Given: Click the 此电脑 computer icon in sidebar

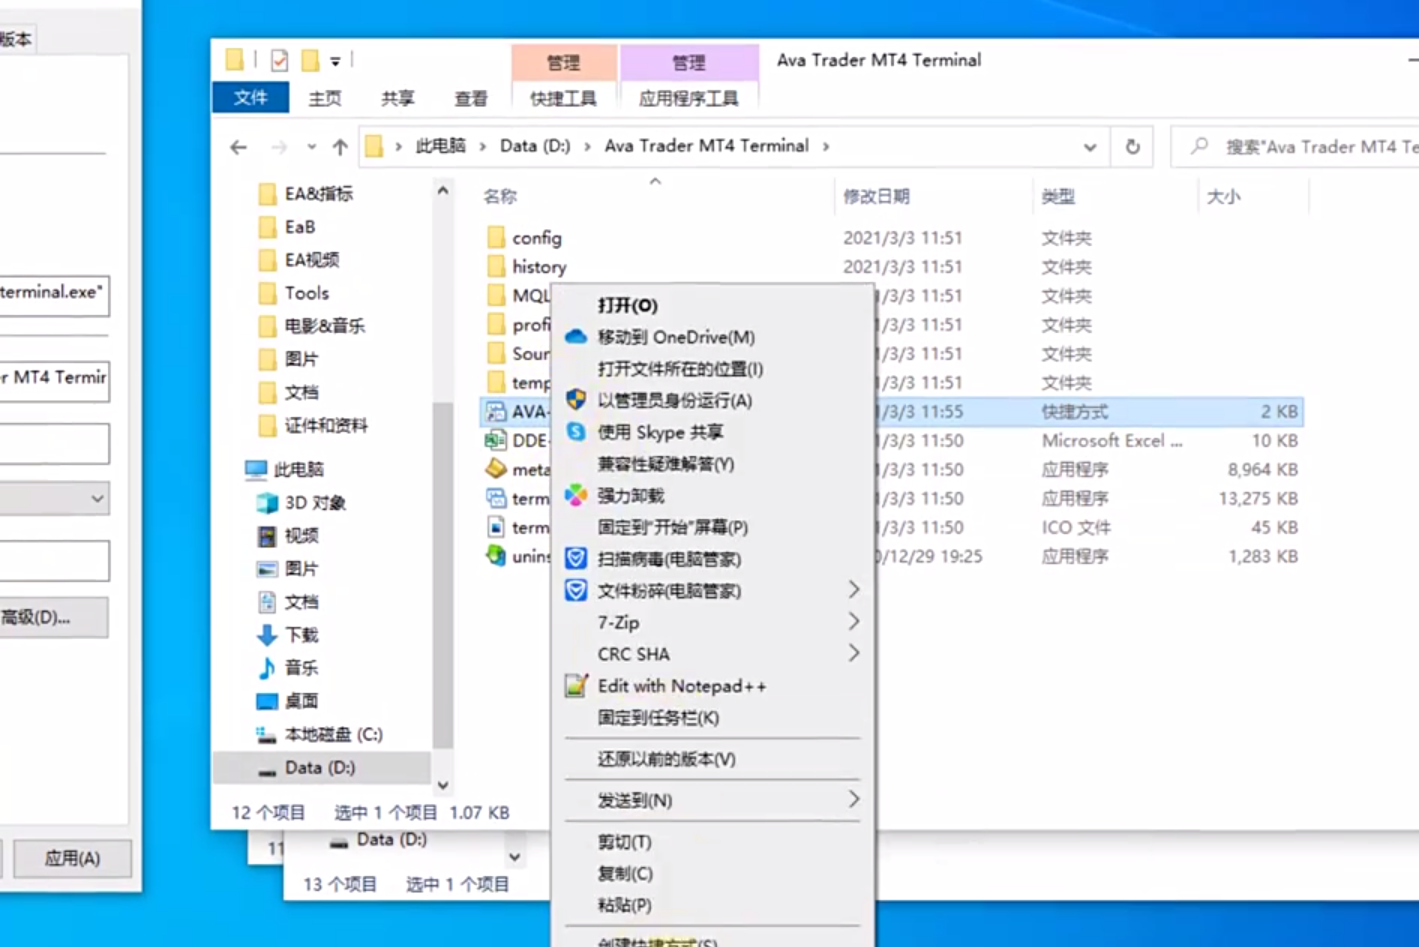Looking at the screenshot, I should [x=256, y=469].
